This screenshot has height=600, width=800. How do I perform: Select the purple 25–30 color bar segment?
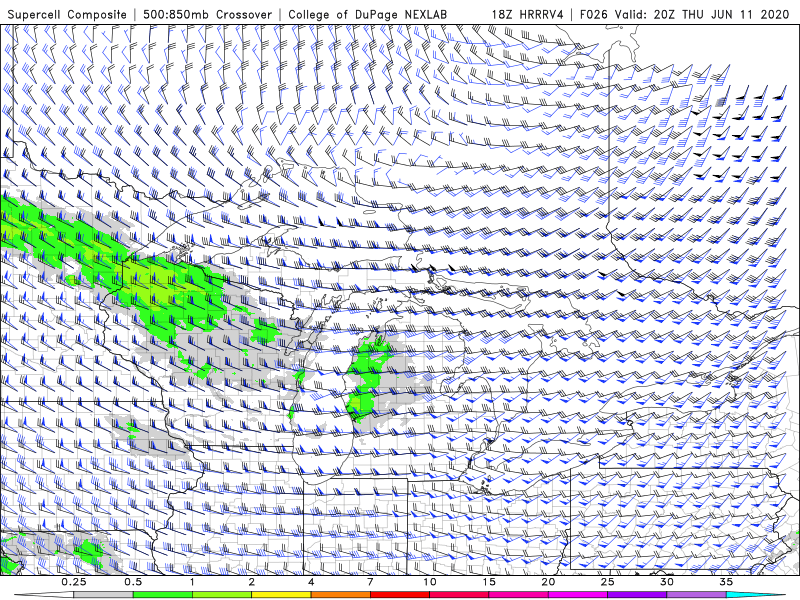point(637,595)
